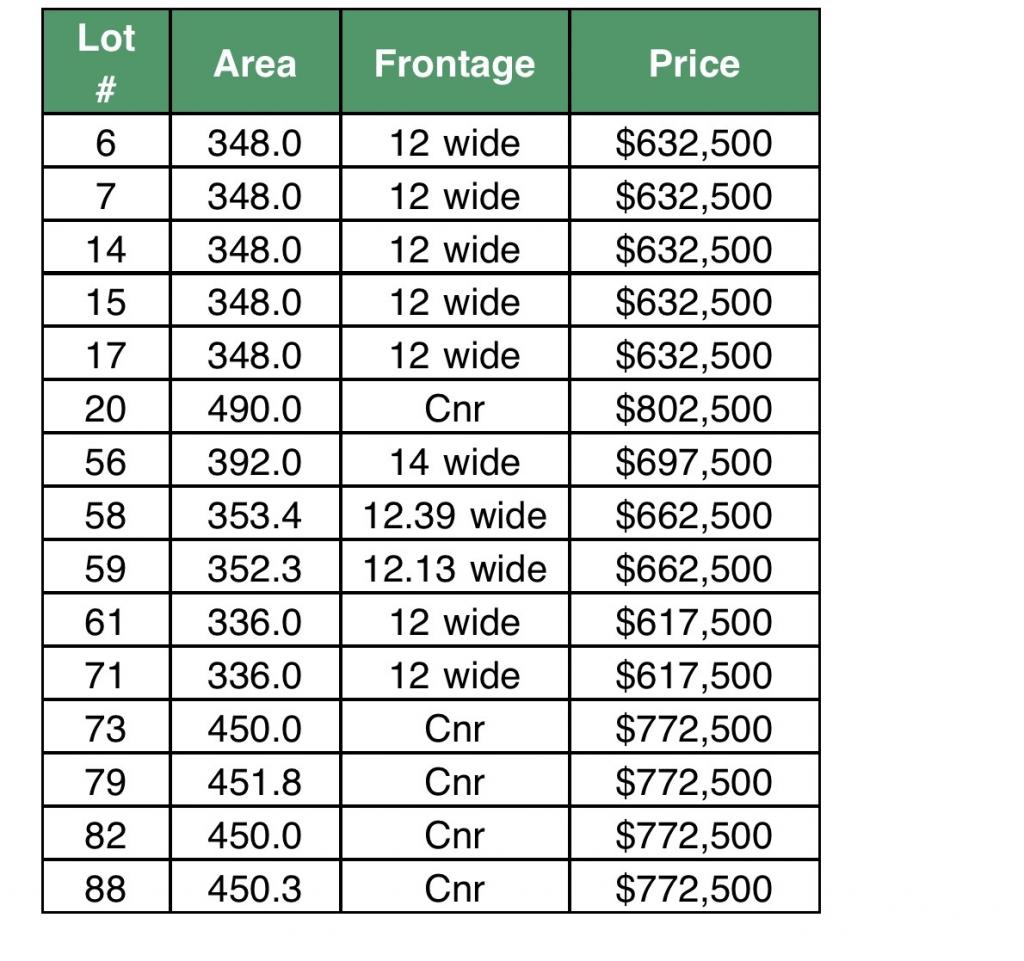This screenshot has height=961, width=1024.
Task: Click the lot number 61 cell
Action: click(x=106, y=622)
